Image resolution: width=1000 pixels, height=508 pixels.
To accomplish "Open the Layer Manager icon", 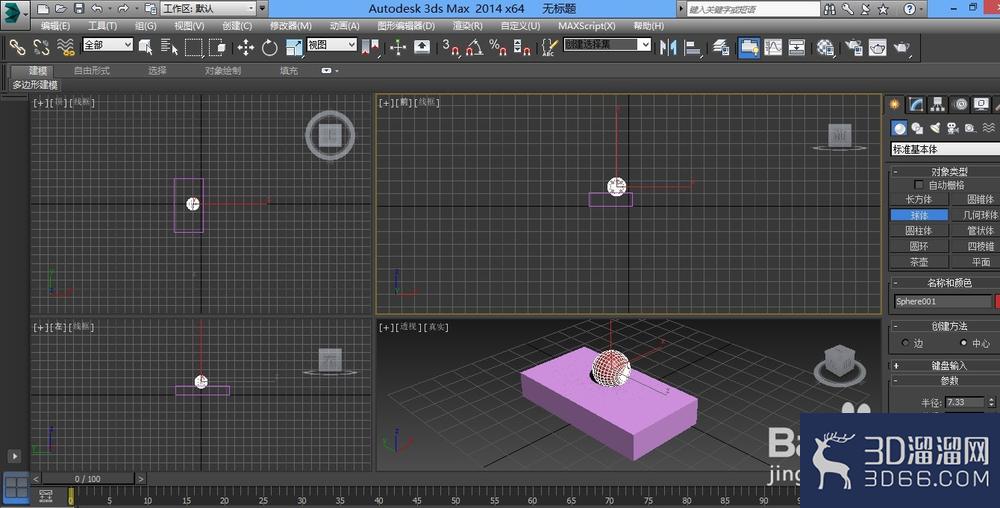I will pyautogui.click(x=721, y=47).
